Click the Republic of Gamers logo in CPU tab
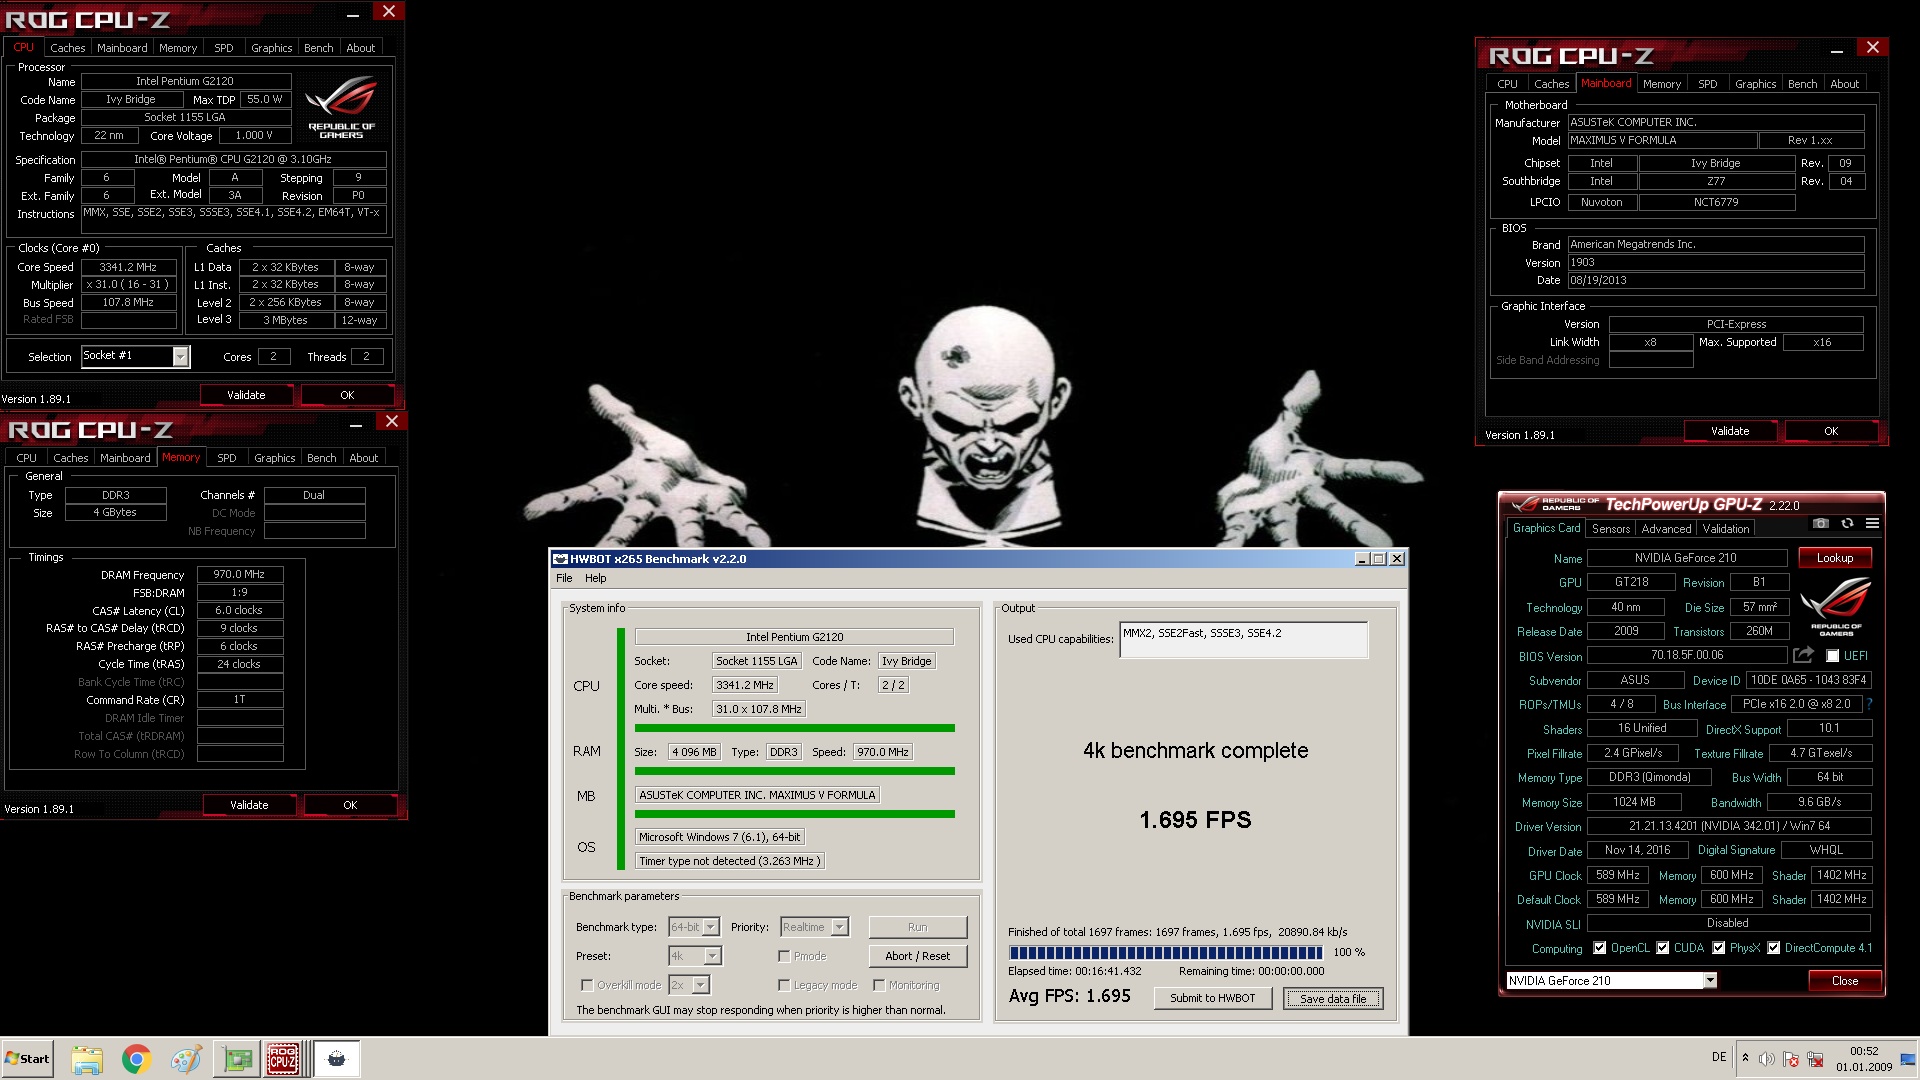The height and width of the screenshot is (1080, 1920). pyautogui.click(x=341, y=108)
